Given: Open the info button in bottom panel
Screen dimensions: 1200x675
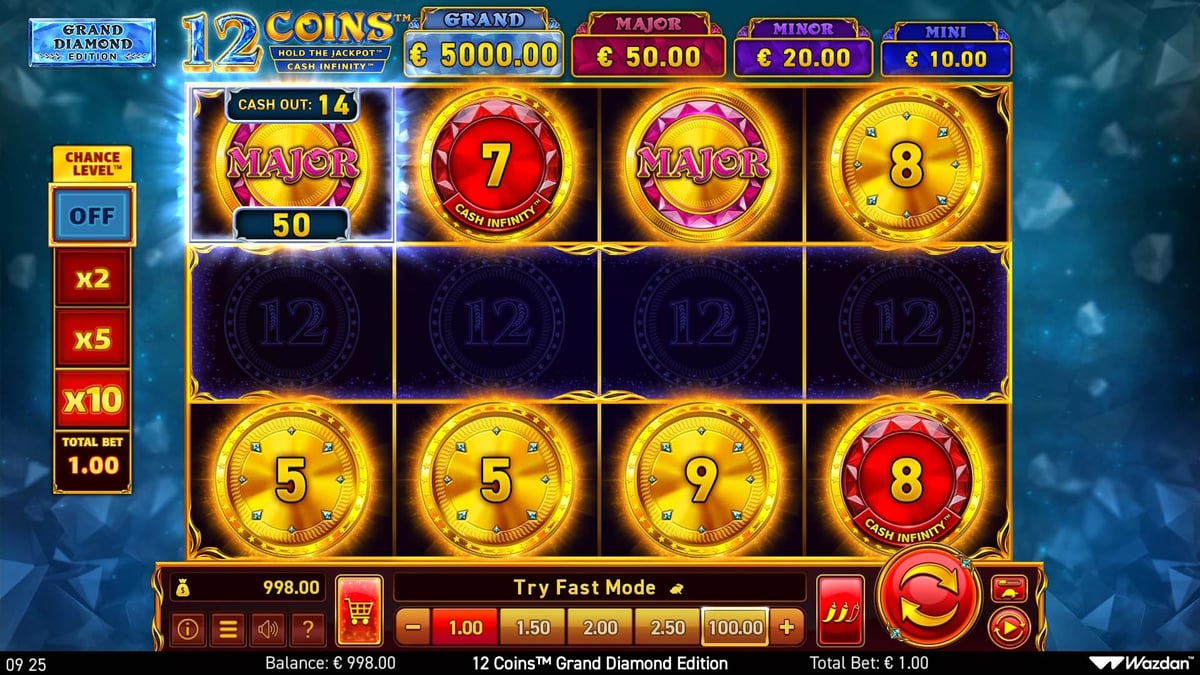Looking at the screenshot, I should point(188,629).
